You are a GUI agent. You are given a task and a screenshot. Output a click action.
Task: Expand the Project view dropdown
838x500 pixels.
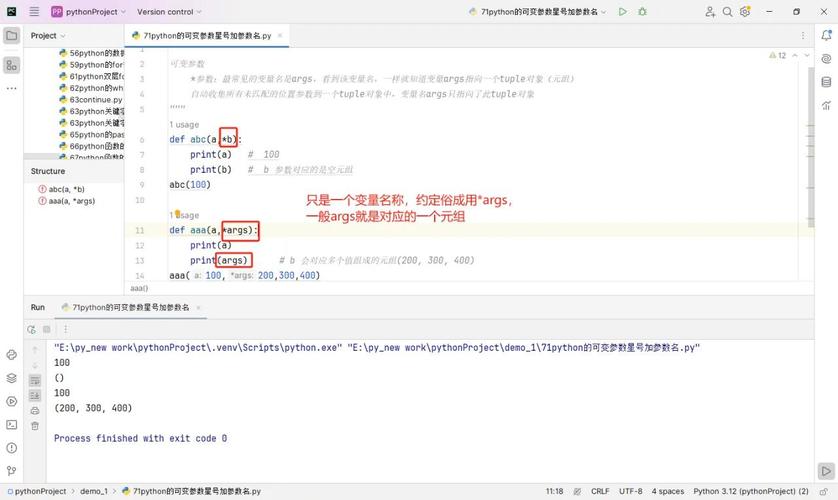tap(48, 36)
